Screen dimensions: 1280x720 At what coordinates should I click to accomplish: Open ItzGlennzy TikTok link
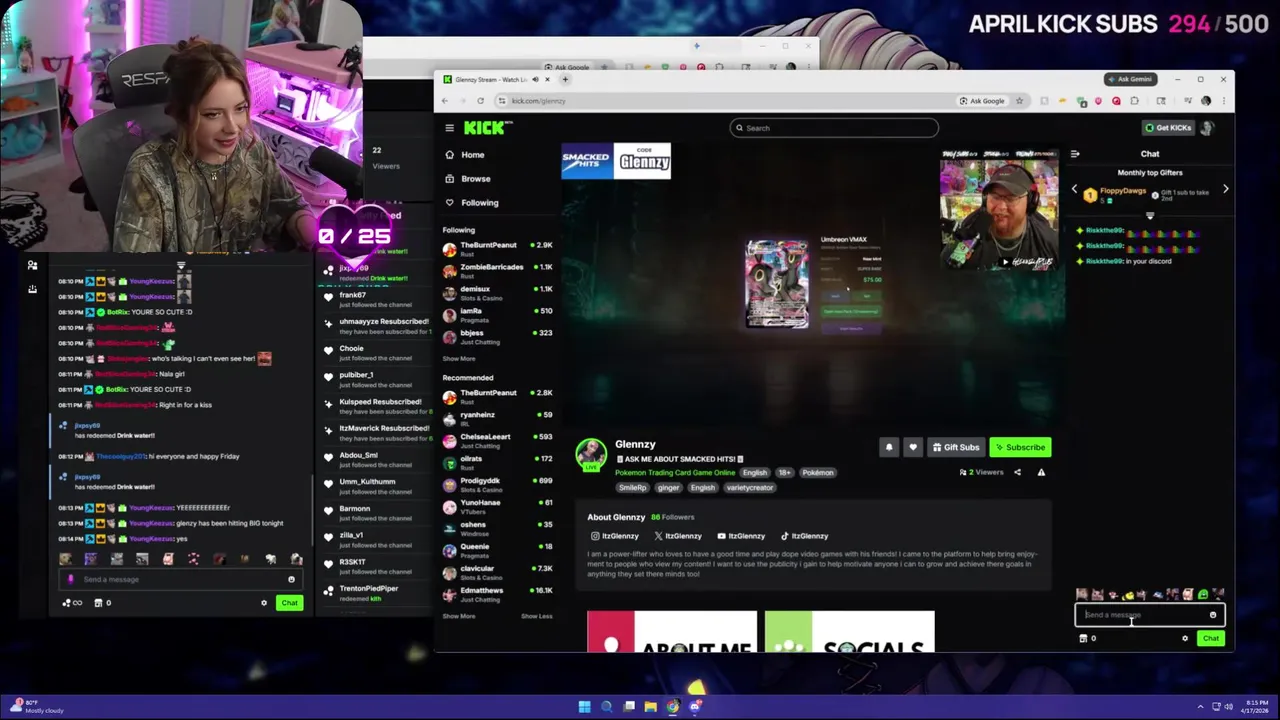point(804,536)
